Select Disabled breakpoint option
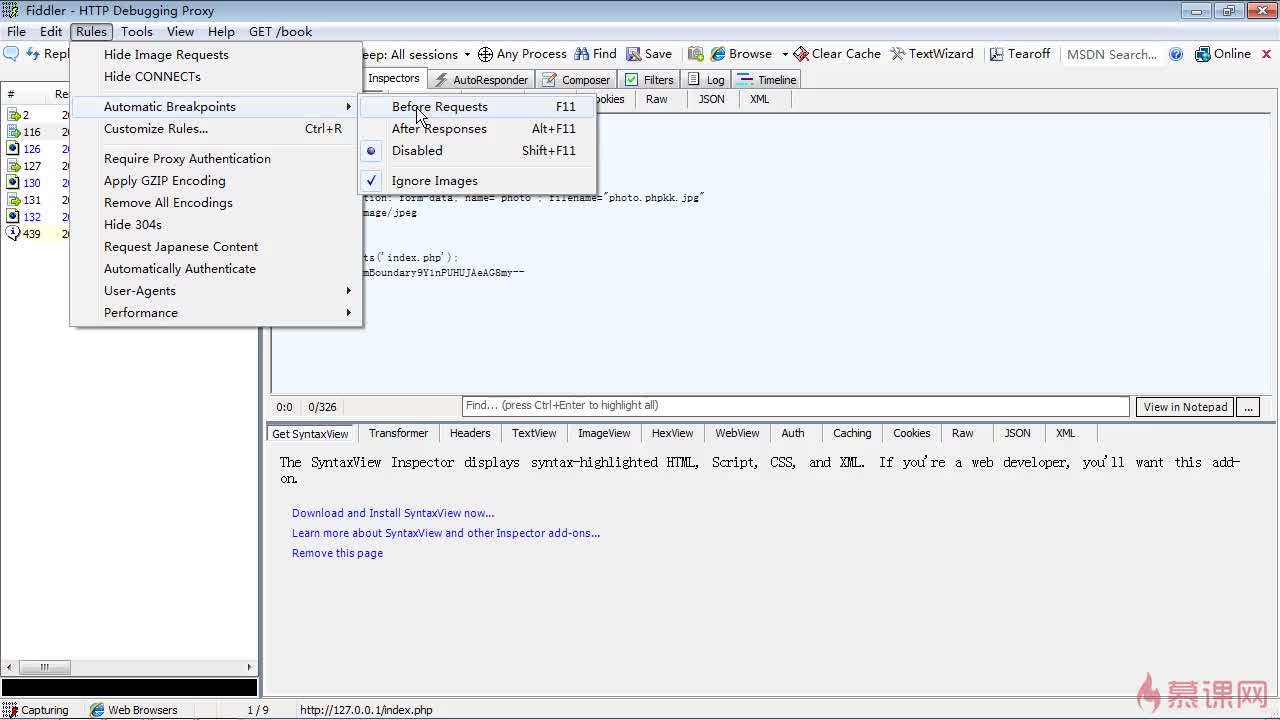 (x=478, y=150)
